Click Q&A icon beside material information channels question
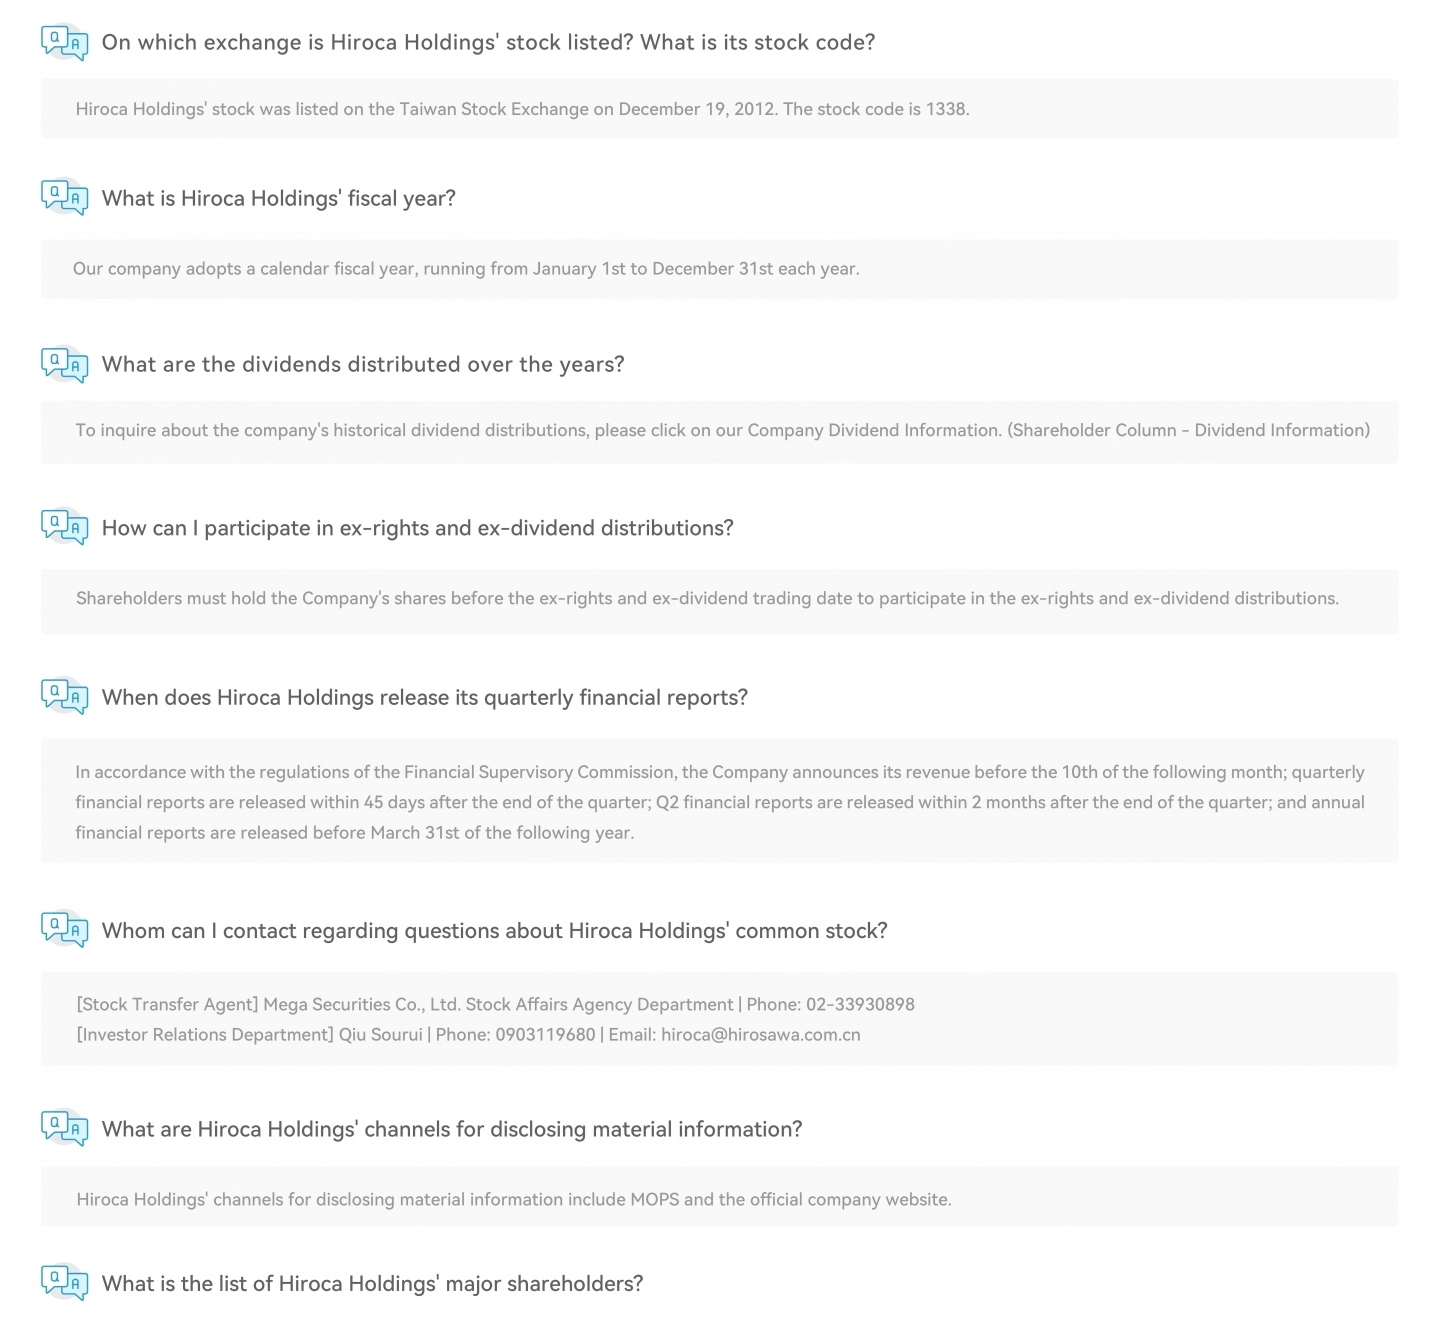This screenshot has width=1440, height=1320. (x=64, y=1128)
